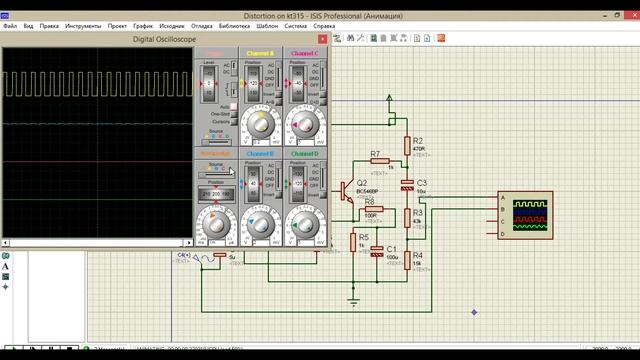This screenshot has width=640, height=360.
Task: Select resistor R2 on the schematic
Action: point(407,146)
